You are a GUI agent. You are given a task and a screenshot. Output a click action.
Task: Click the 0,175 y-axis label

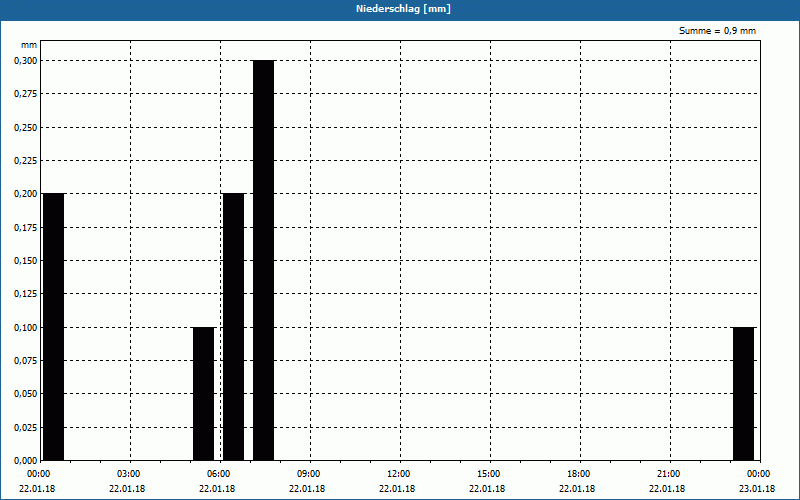coord(26,228)
